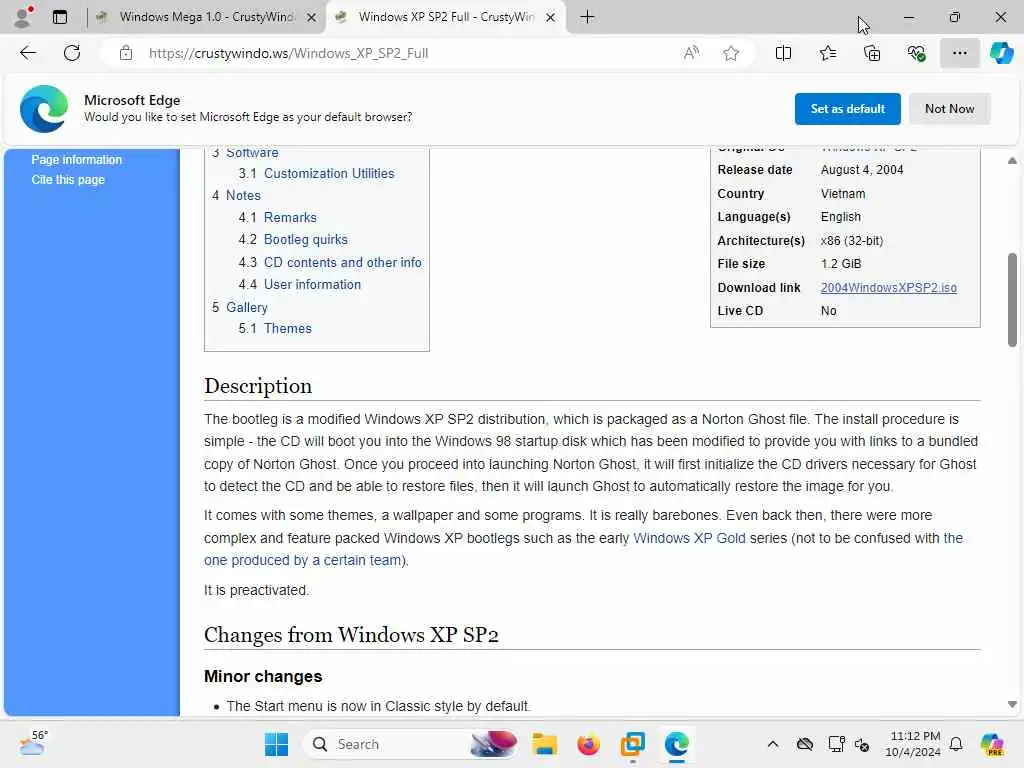This screenshot has width=1024, height=768.
Task: Open cloud sync tray icon
Action: (805, 744)
